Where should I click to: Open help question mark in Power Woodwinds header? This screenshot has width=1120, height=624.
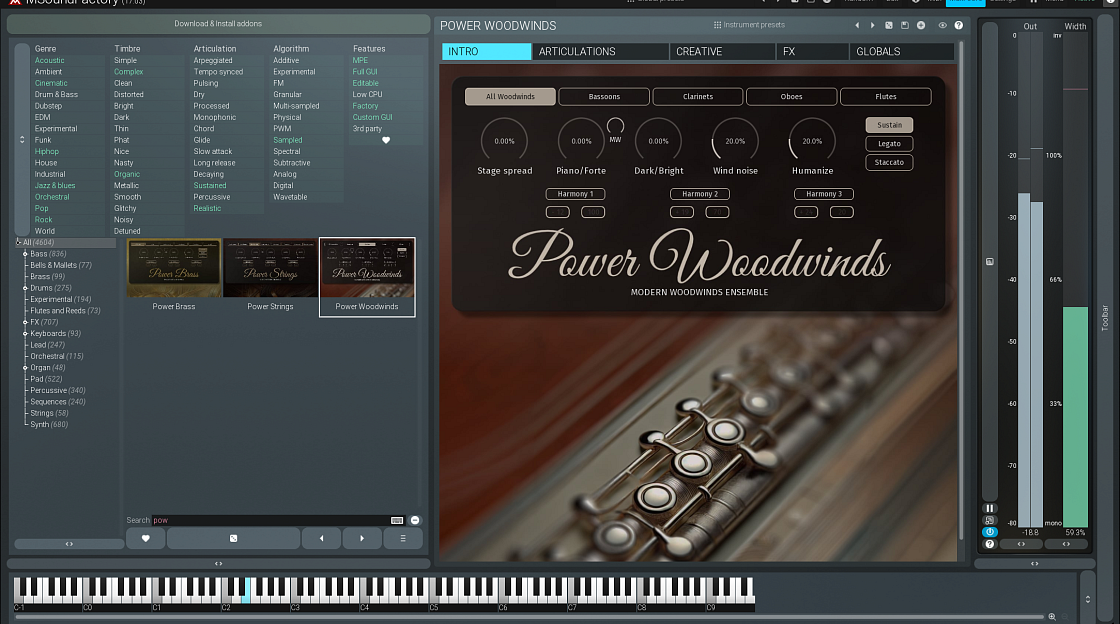pos(959,25)
